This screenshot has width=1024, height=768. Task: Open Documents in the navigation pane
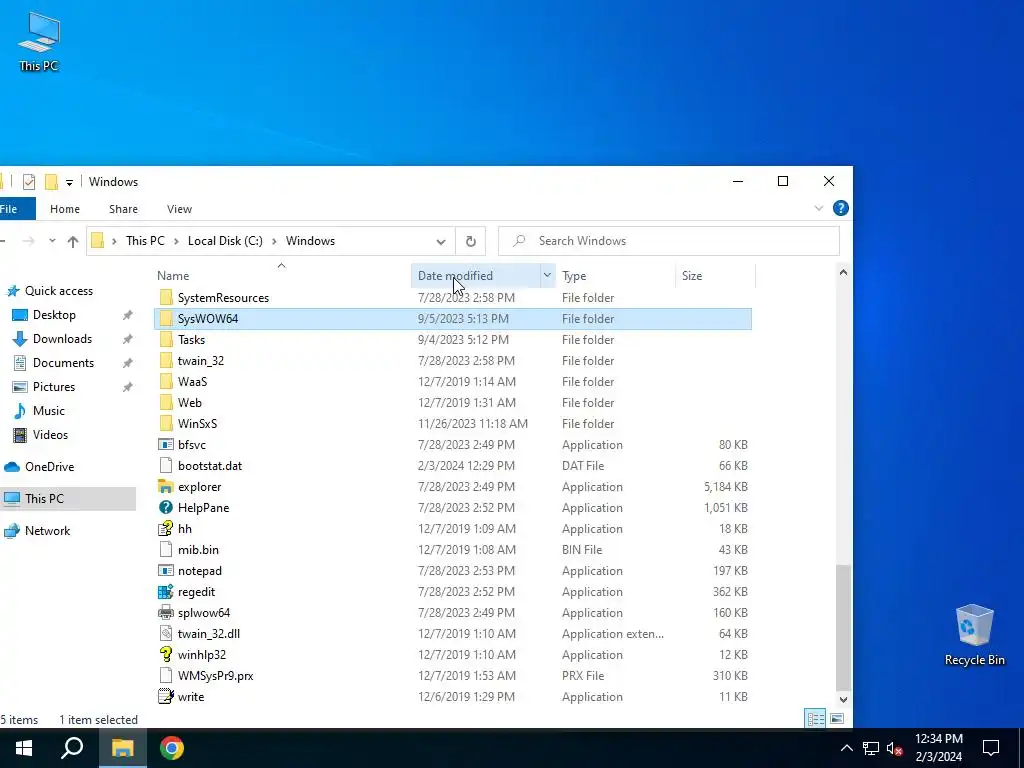63,363
